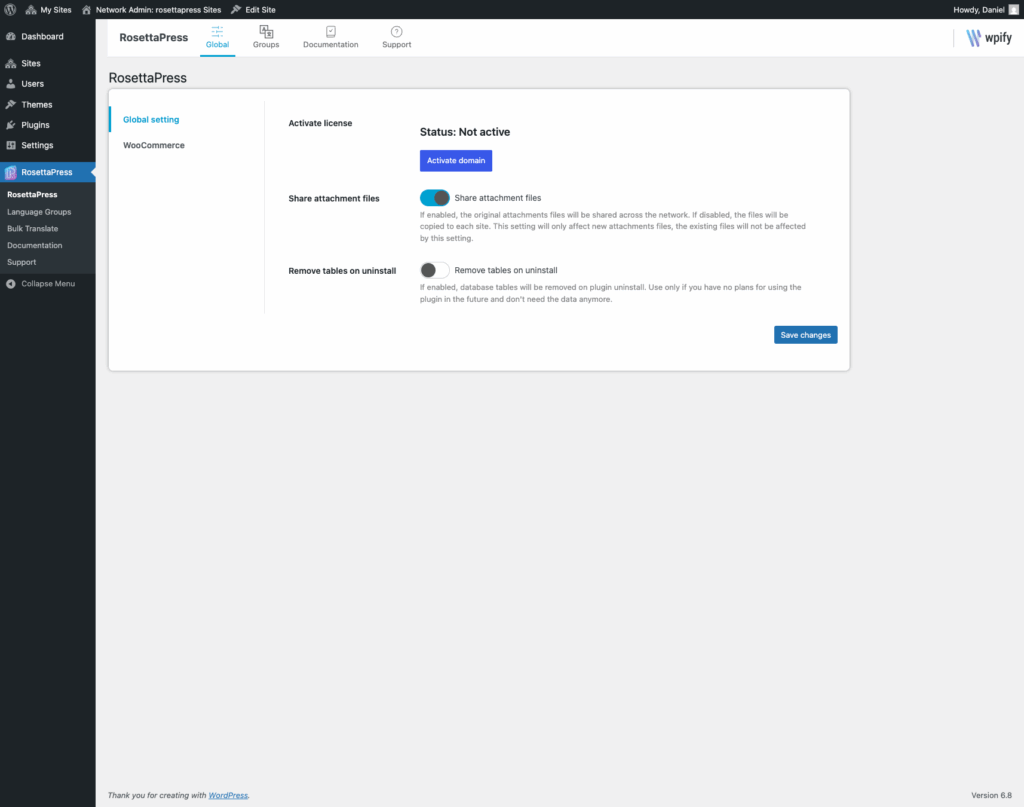Open the Users menu item
1024x807 pixels.
[x=48, y=84]
